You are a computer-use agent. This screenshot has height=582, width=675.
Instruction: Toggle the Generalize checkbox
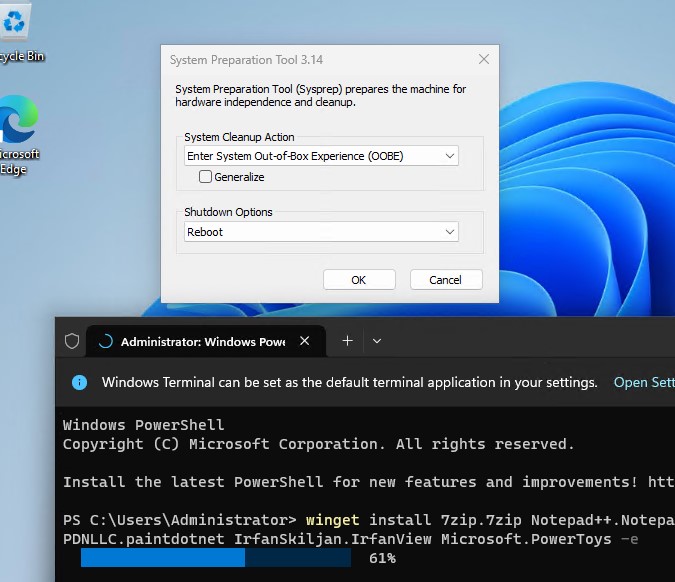205,176
